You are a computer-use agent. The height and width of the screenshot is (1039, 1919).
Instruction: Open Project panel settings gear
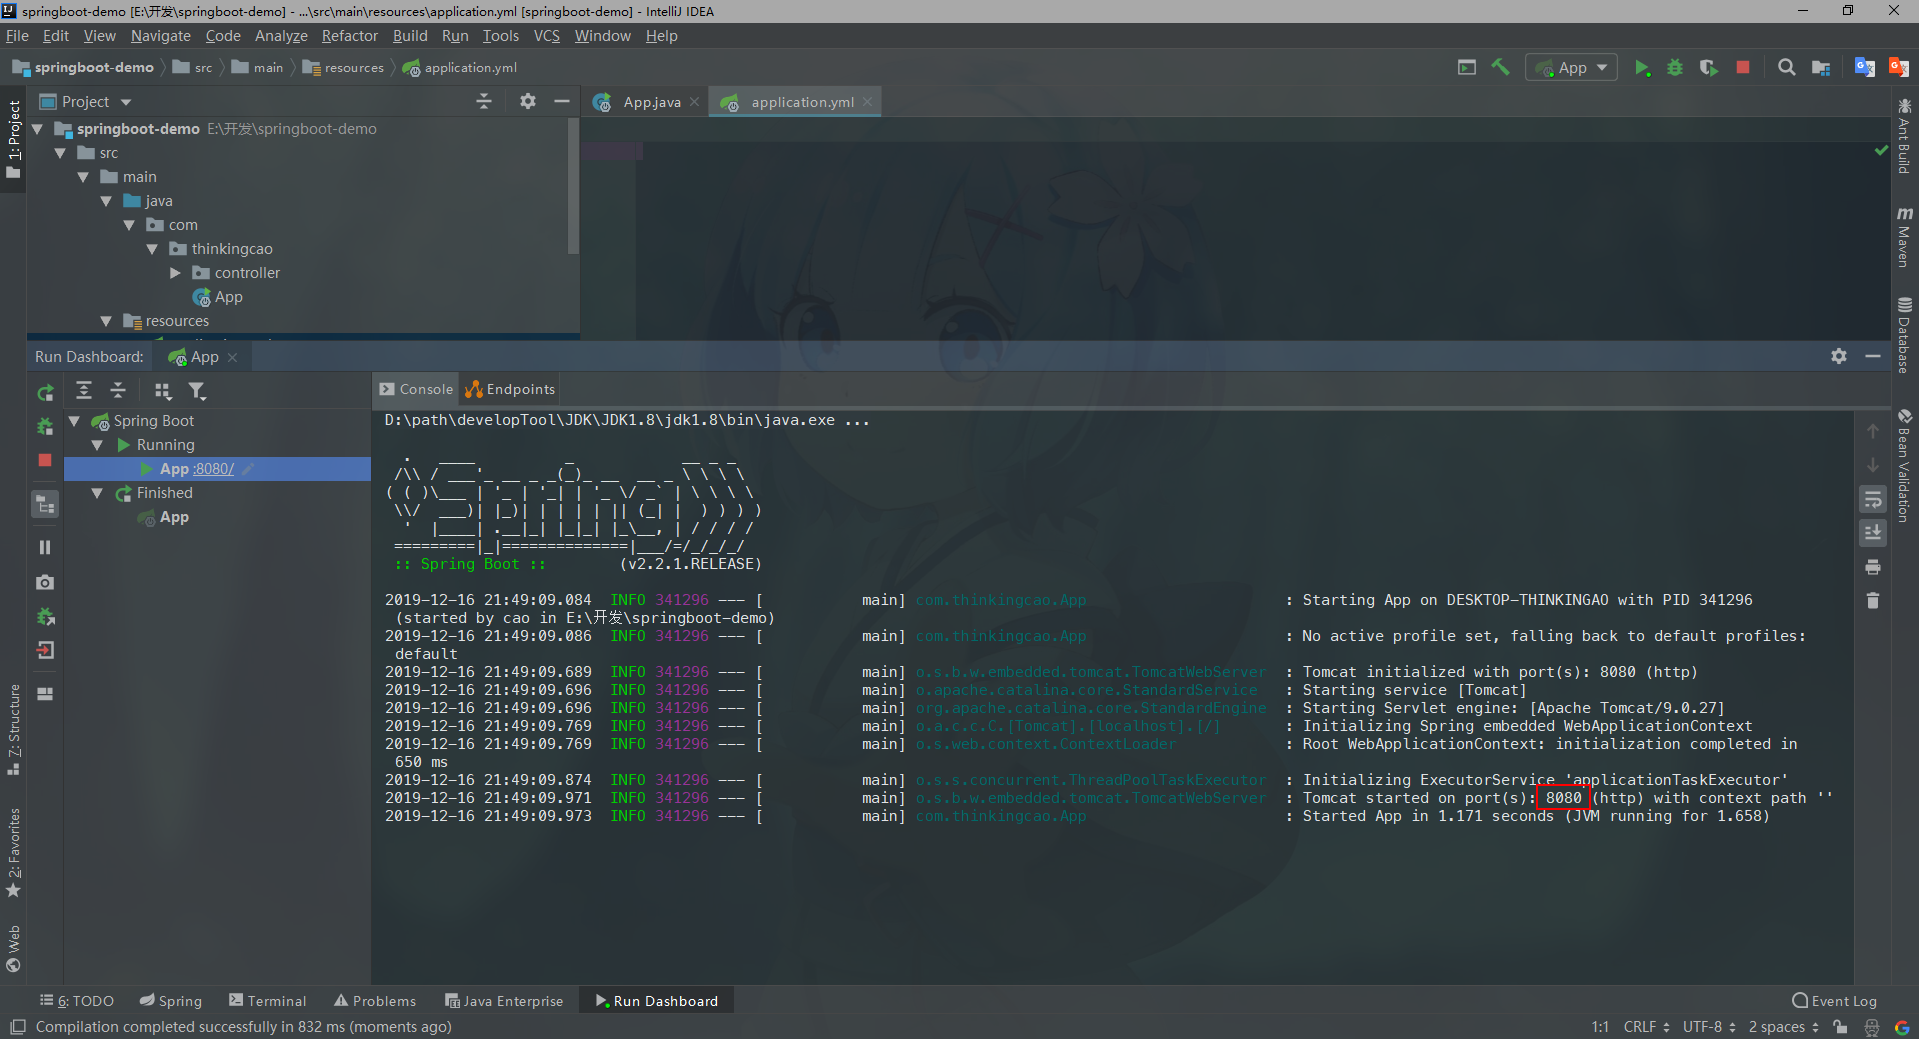pos(528,101)
